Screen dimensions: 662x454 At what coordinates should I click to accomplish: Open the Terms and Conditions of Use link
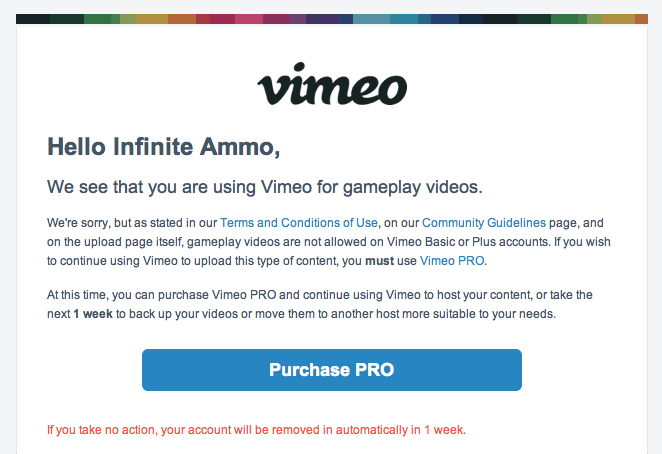298,223
